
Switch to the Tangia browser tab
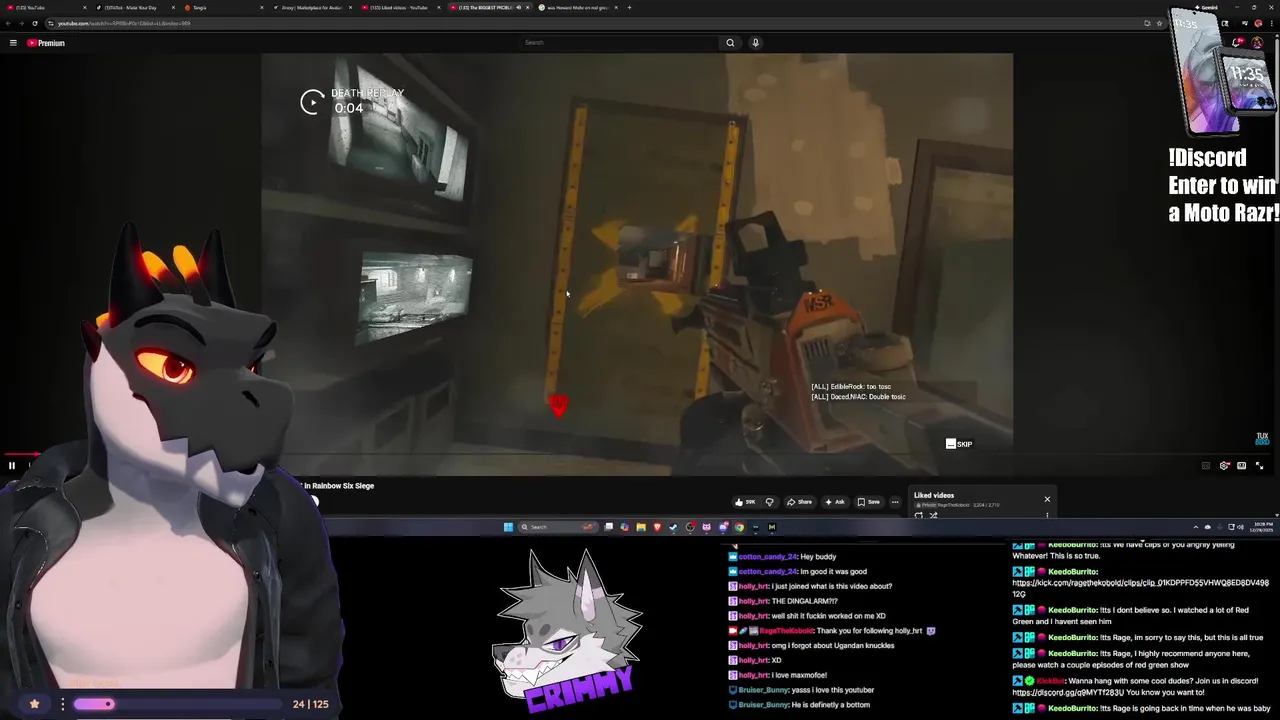click(x=224, y=8)
